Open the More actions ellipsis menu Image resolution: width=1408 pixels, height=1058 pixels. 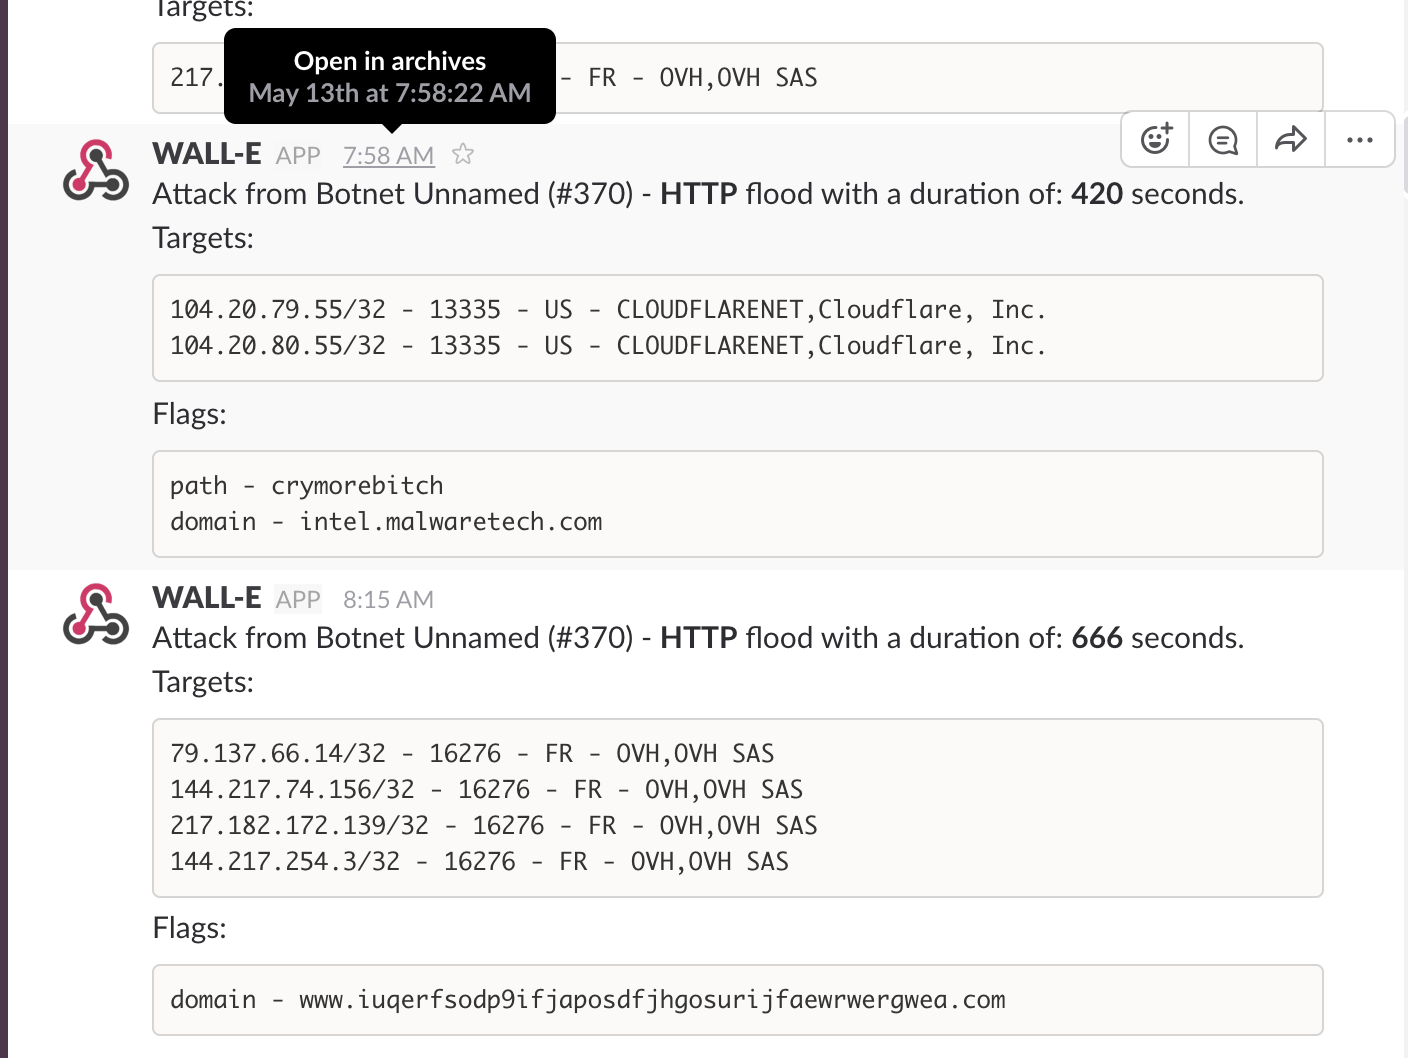tap(1359, 139)
